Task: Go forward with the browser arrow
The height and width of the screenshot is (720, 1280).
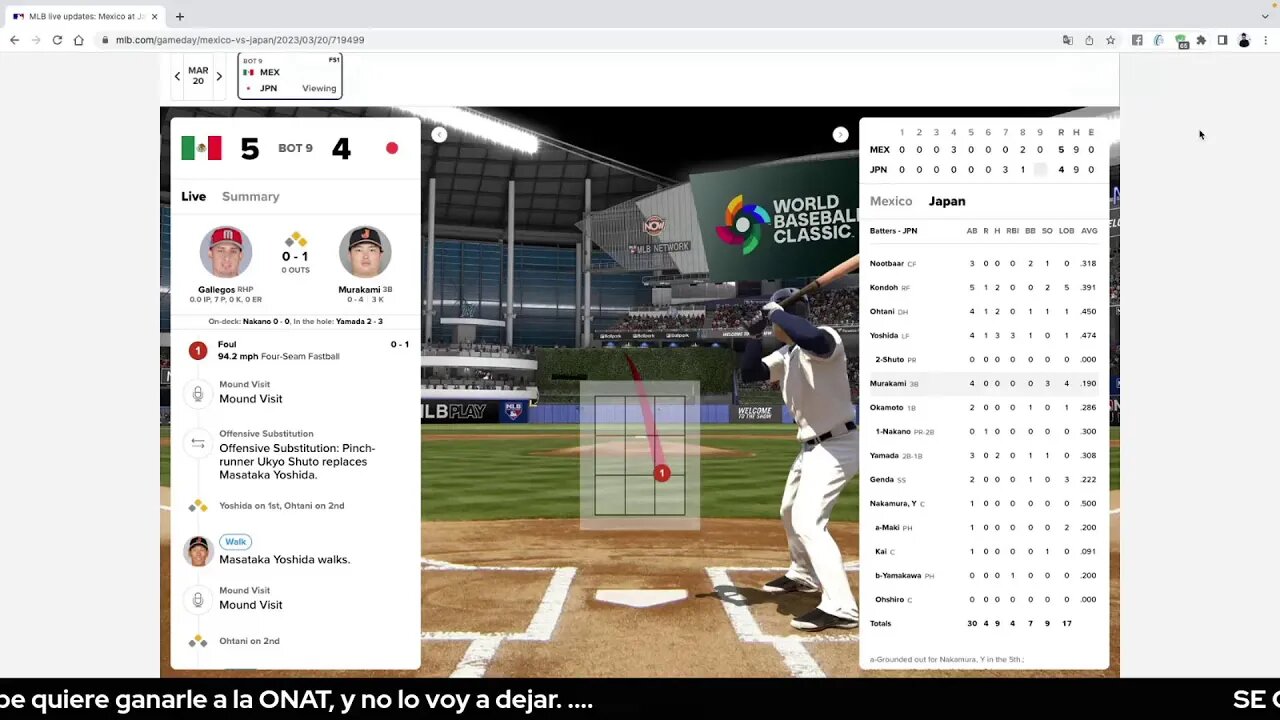Action: [x=36, y=40]
